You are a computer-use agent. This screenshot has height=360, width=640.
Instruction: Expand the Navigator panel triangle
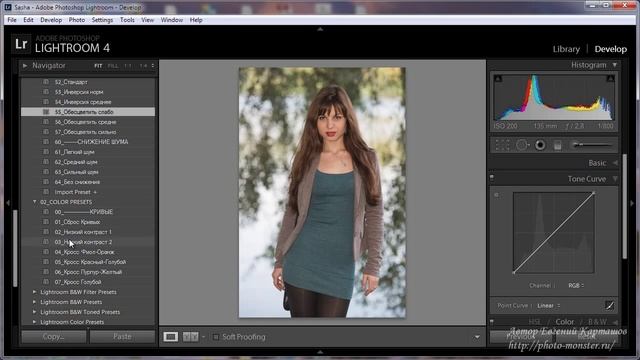[25, 65]
